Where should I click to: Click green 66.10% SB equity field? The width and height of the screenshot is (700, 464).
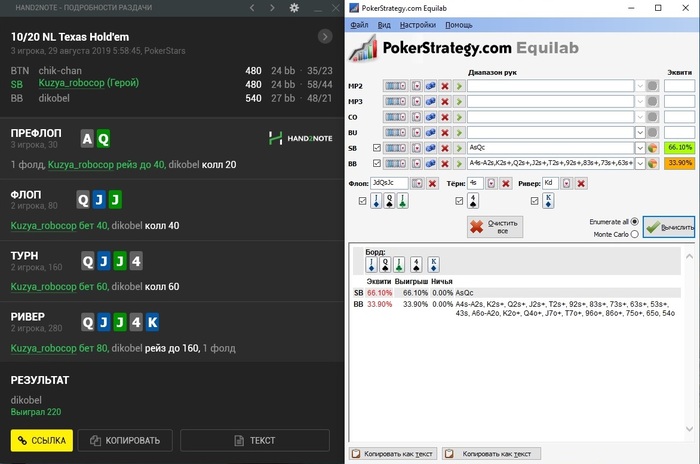[x=679, y=148]
